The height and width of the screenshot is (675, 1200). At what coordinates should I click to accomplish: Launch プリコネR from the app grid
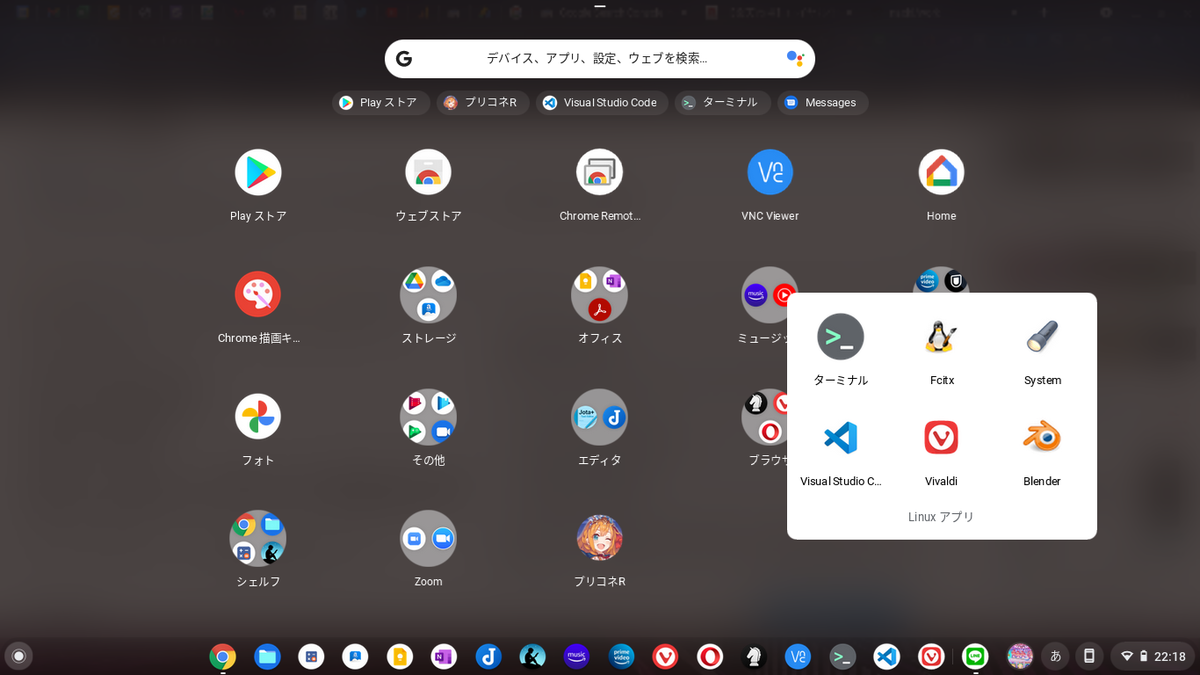[599, 538]
